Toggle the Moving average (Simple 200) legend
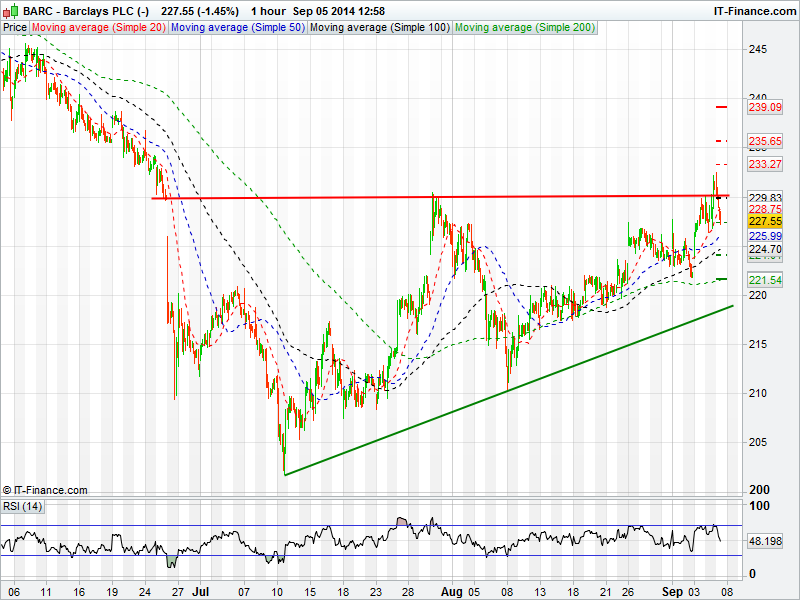 point(524,28)
